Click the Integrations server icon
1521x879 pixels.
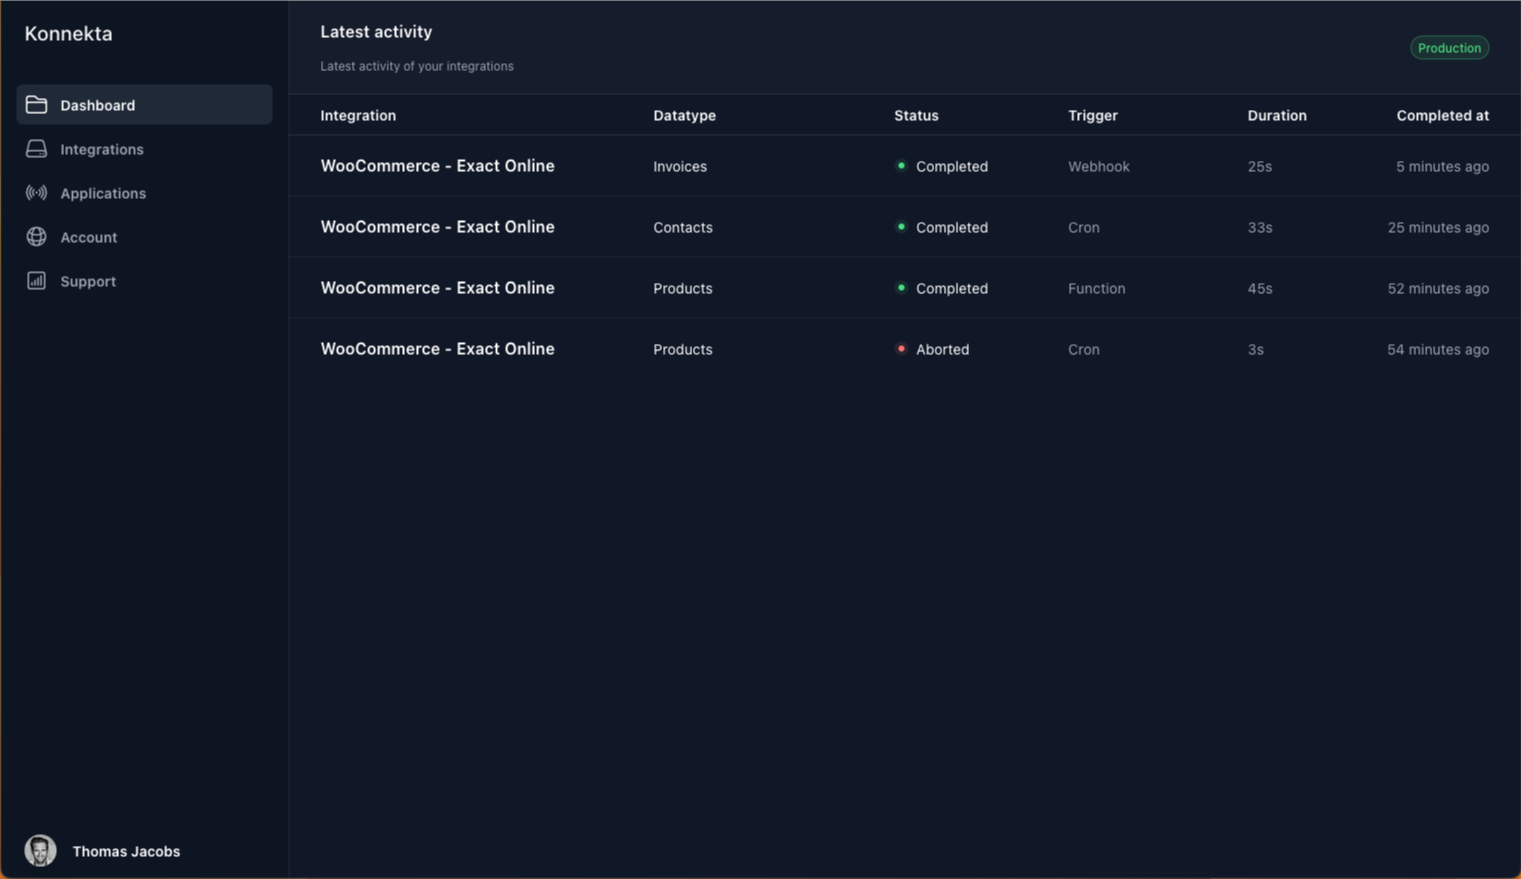coord(36,149)
